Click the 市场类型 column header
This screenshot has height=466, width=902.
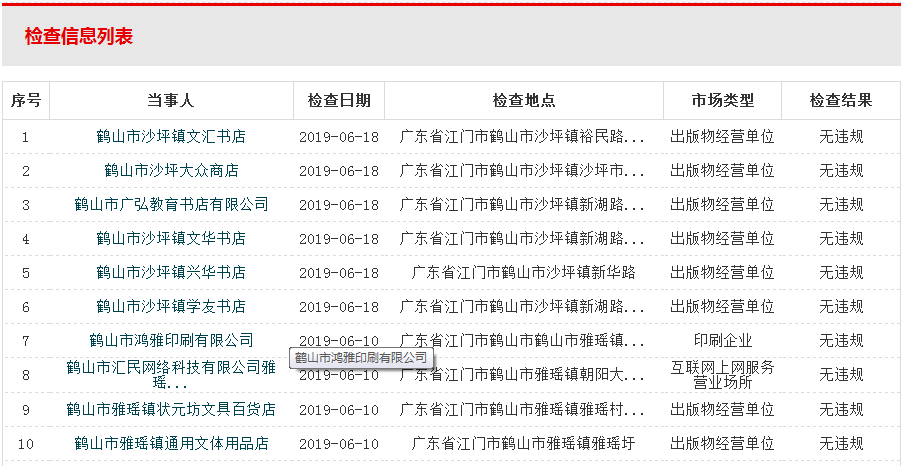tap(722, 101)
